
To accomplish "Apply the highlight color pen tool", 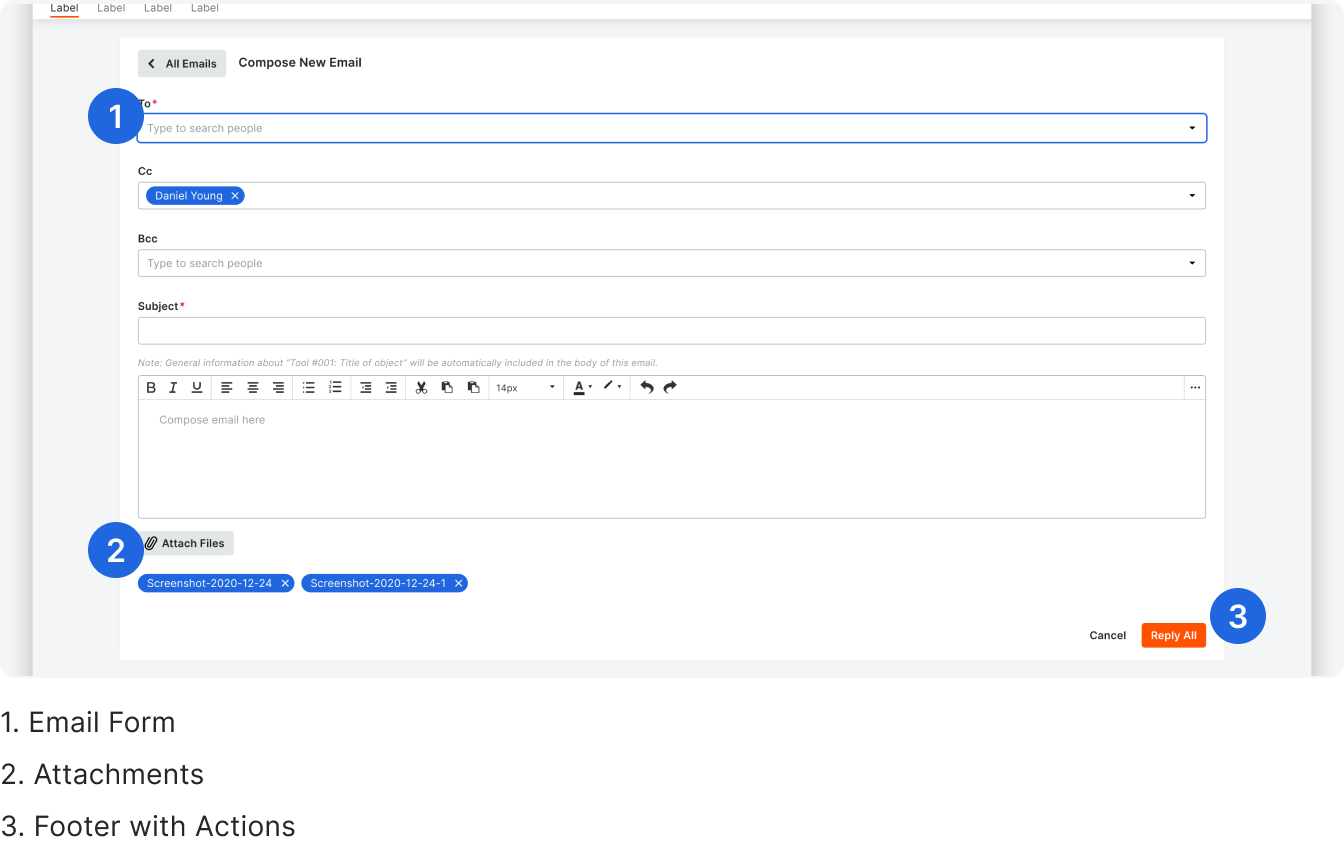I will [x=607, y=387].
